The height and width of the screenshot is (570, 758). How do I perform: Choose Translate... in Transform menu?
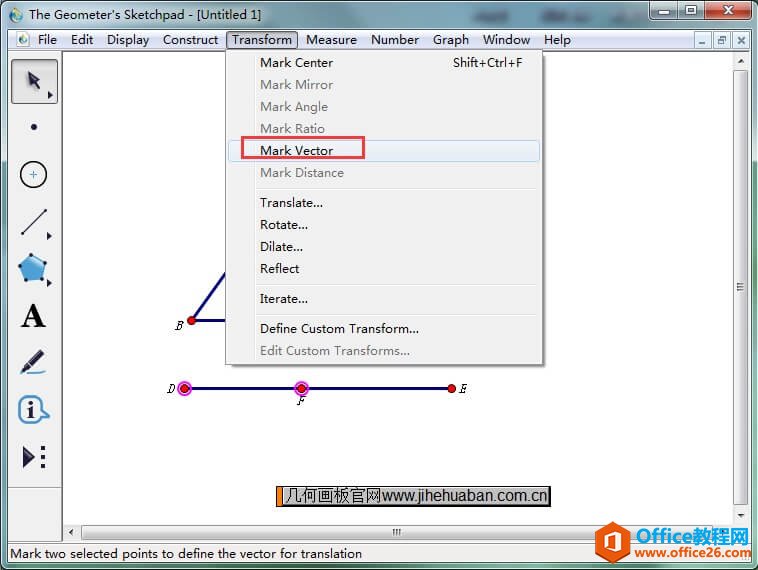pyautogui.click(x=384, y=203)
